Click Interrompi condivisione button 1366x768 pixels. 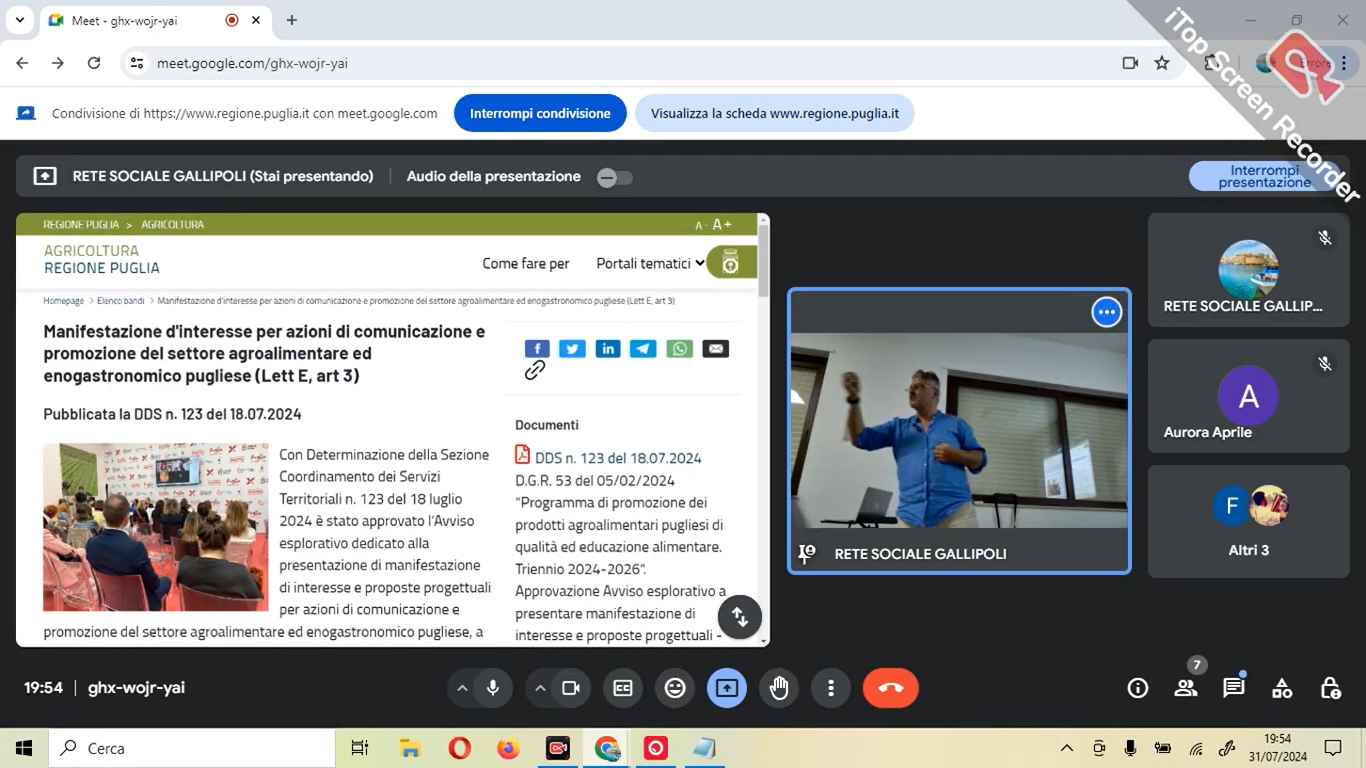(540, 113)
